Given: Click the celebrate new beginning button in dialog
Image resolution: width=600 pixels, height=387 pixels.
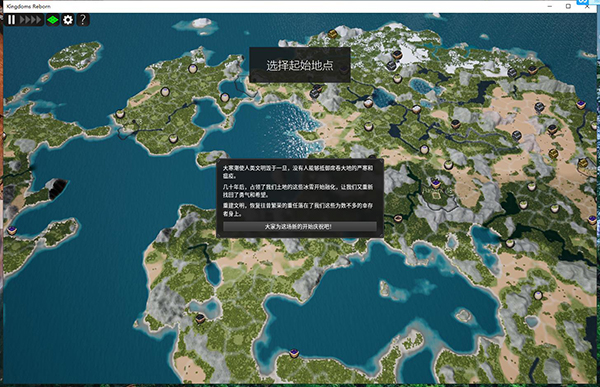Looking at the screenshot, I should click(300, 227).
